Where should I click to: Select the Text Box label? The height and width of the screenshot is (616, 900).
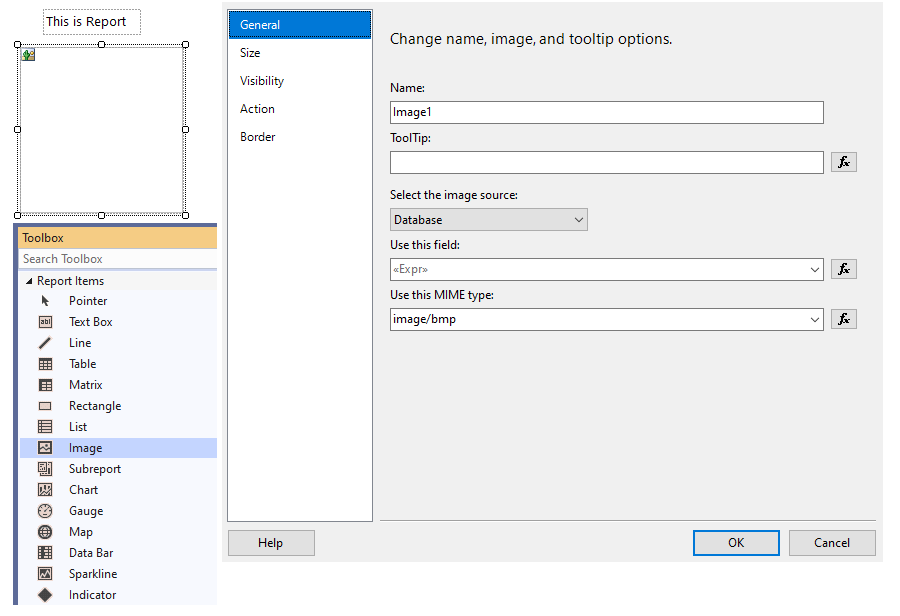(91, 322)
